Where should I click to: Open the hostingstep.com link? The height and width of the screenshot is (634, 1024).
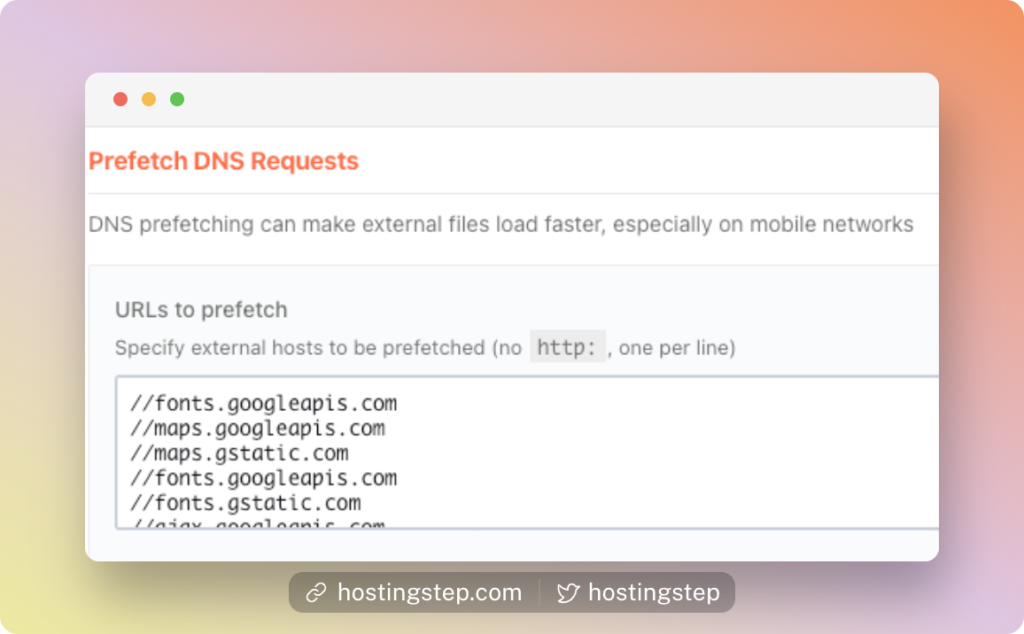pos(429,592)
